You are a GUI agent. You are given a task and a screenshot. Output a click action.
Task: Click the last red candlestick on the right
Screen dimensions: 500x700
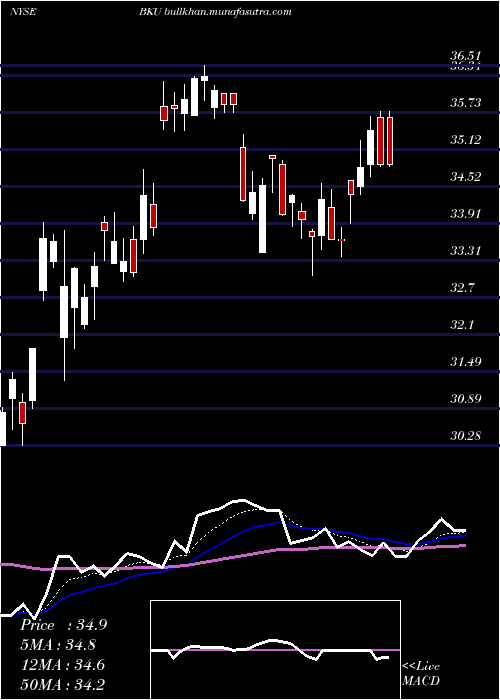pyautogui.click(x=390, y=139)
